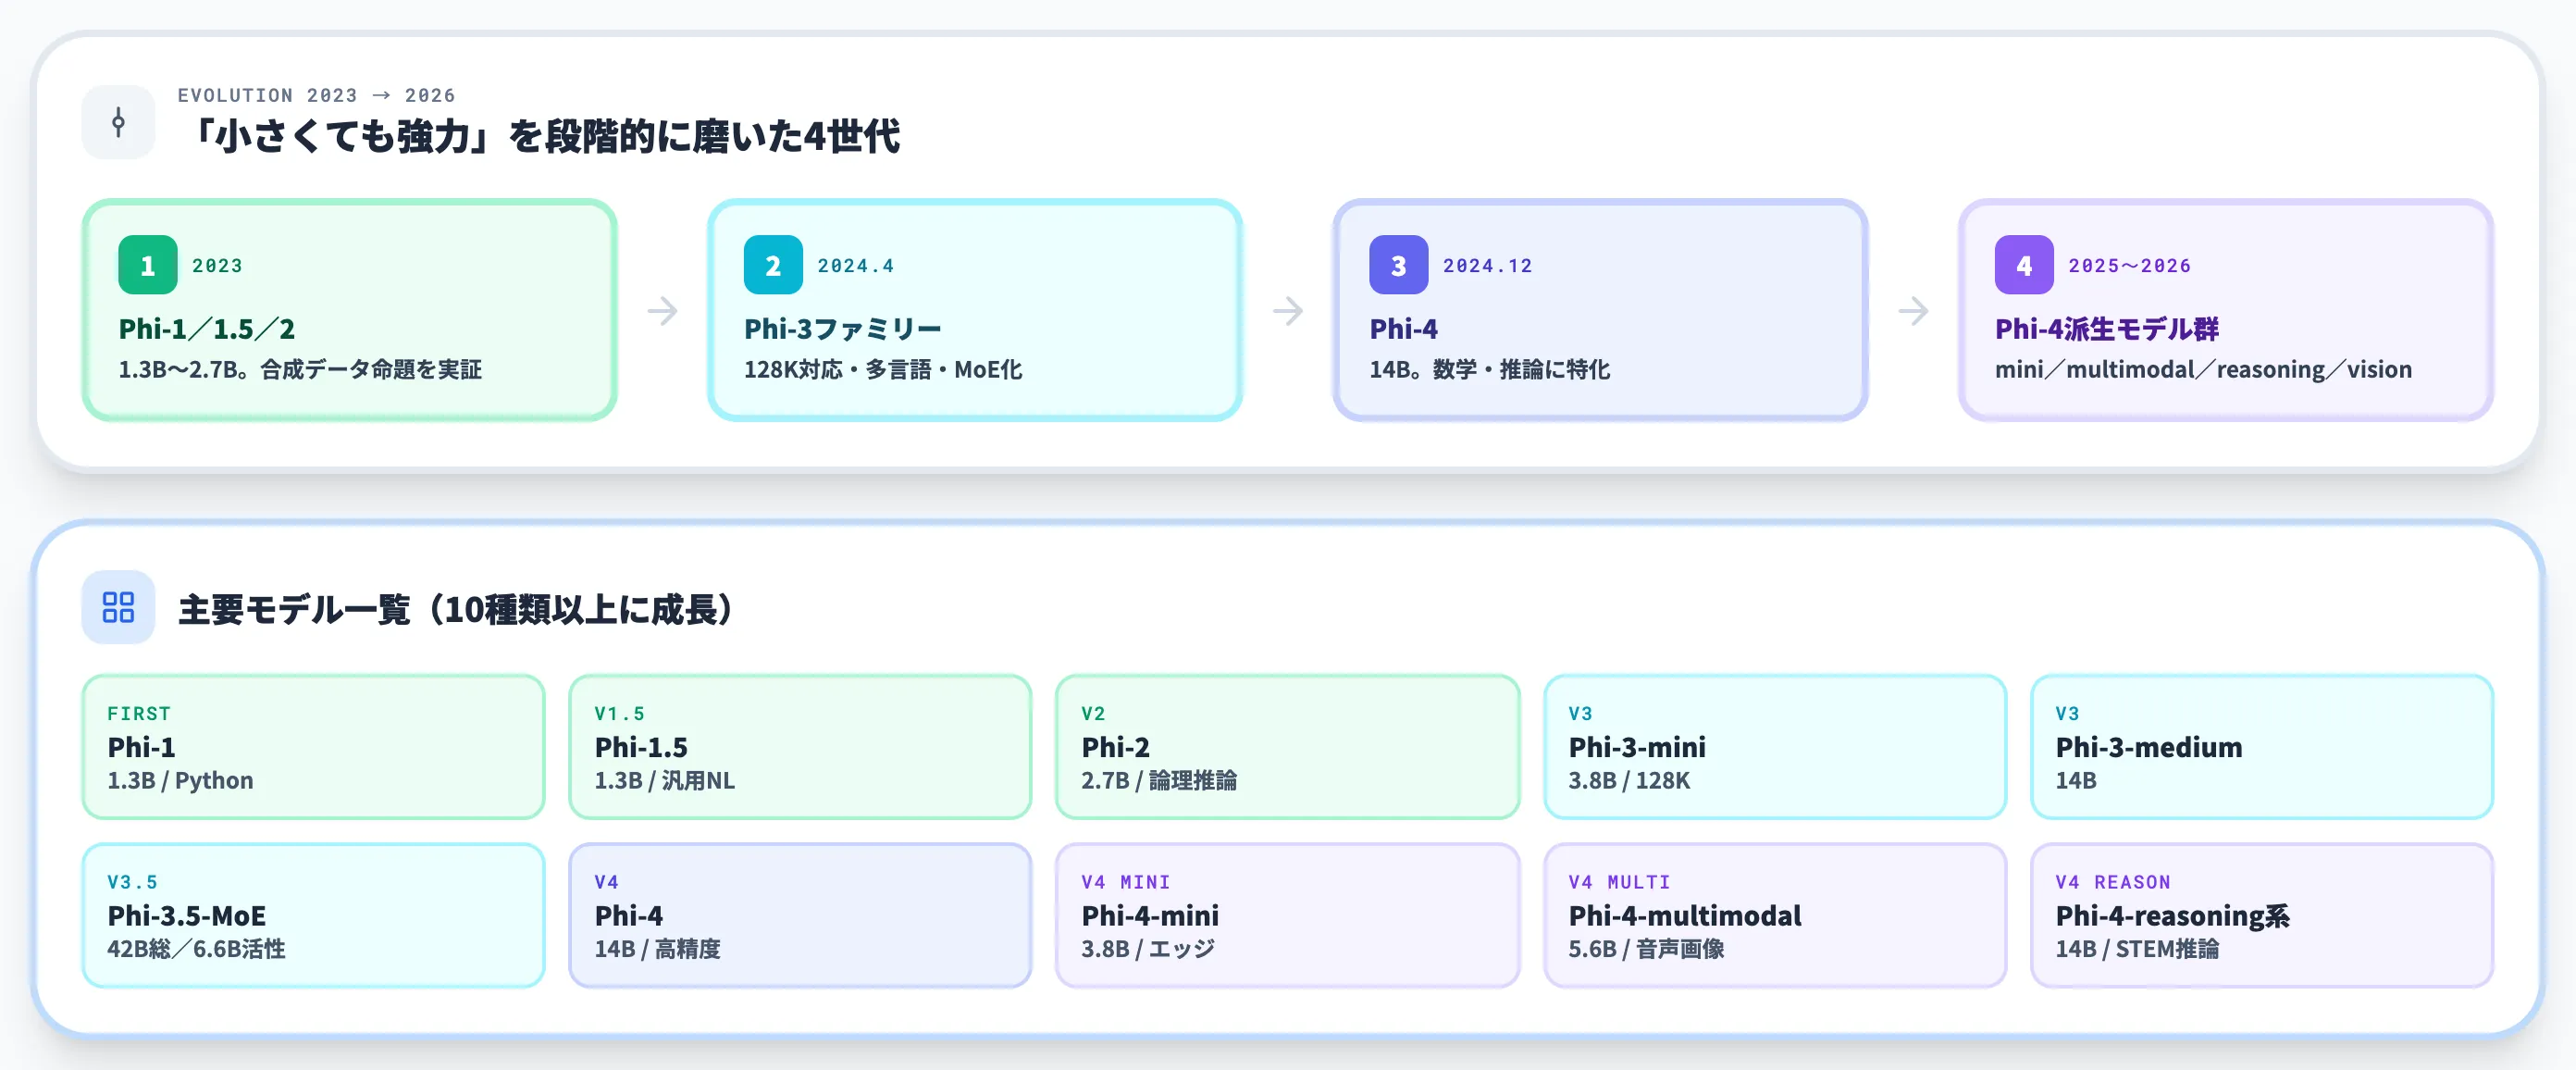Click the text 128K対応・多言語・MoE化
Viewport: 2576px width, 1070px height.
pyautogui.click(x=883, y=369)
